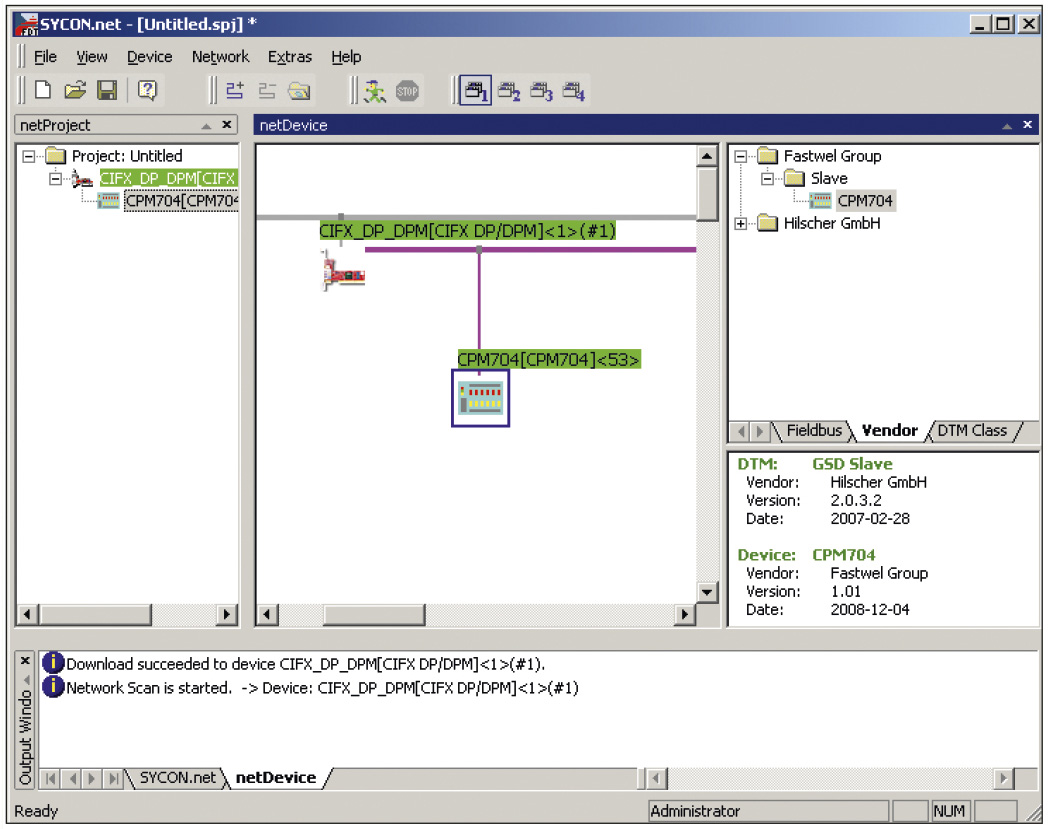Image resolution: width=1048 pixels, height=829 pixels.
Task: Select window layout 4 icon
Action: point(573,91)
